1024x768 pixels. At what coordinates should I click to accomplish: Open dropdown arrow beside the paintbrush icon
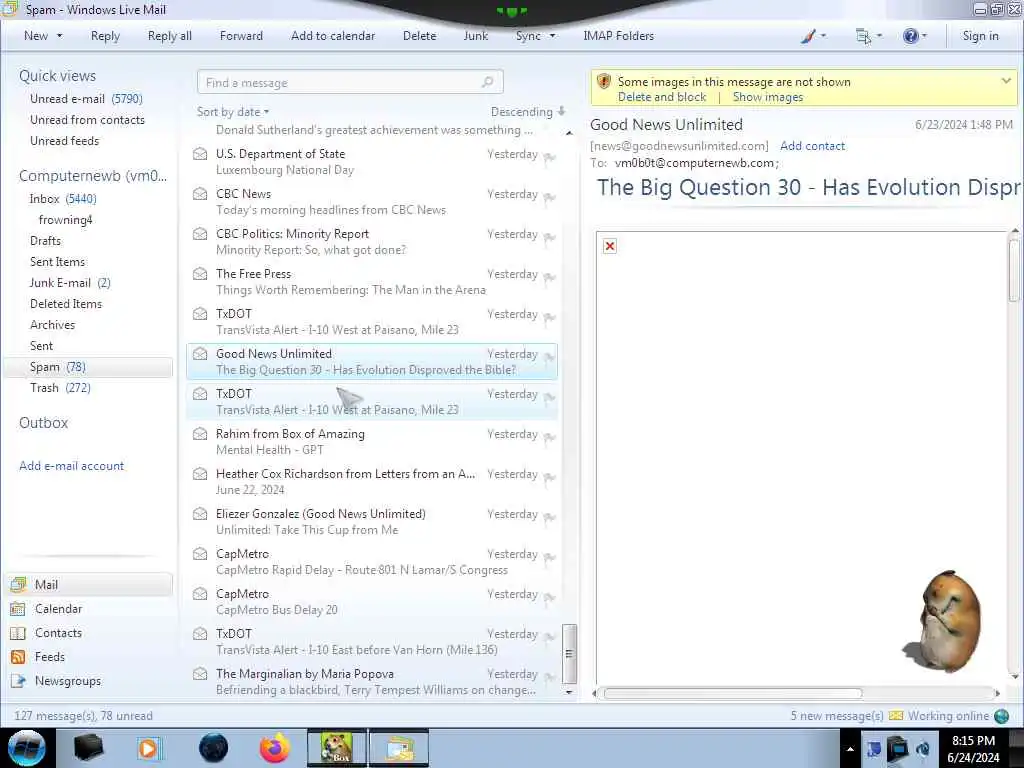tap(823, 36)
